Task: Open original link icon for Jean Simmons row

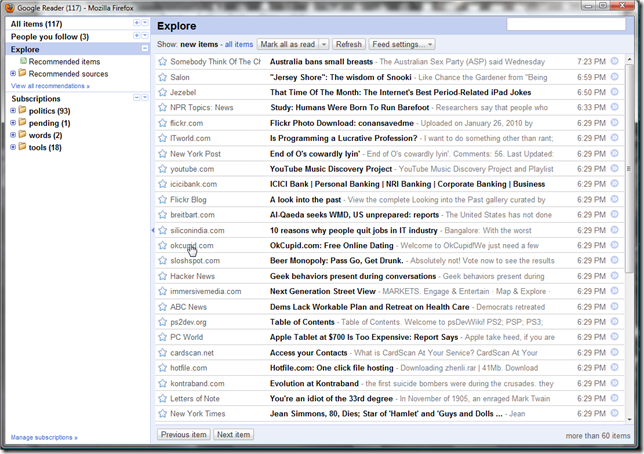Action: point(614,413)
